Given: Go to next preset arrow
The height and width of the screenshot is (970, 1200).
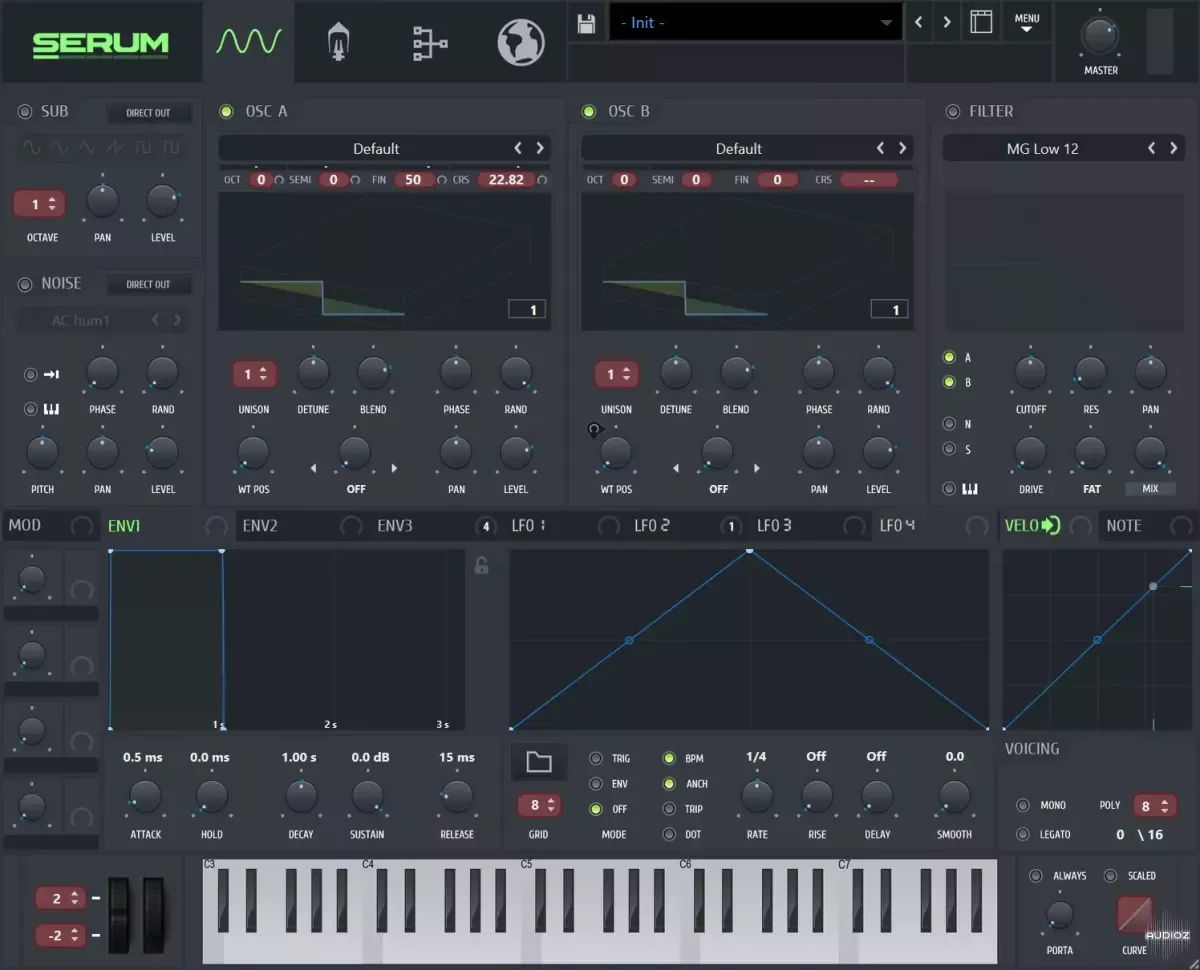Looking at the screenshot, I should [946, 22].
